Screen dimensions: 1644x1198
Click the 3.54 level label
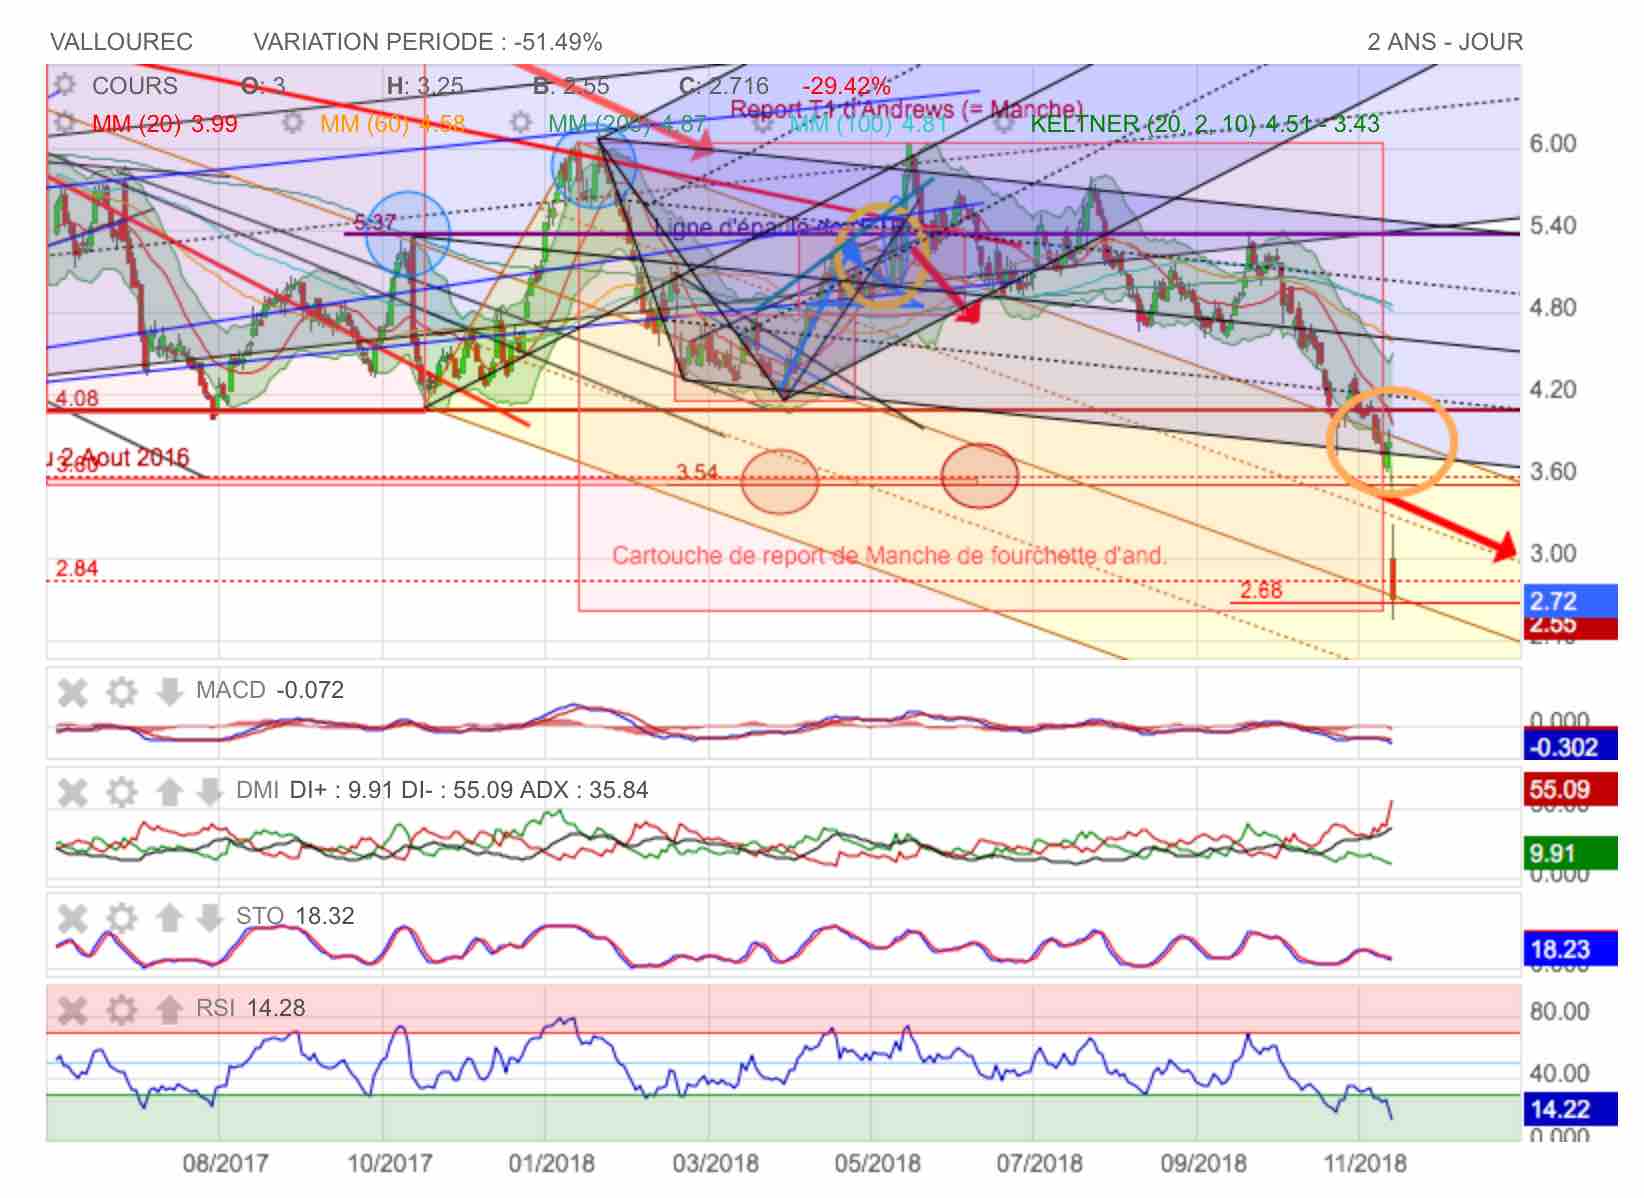697,471
